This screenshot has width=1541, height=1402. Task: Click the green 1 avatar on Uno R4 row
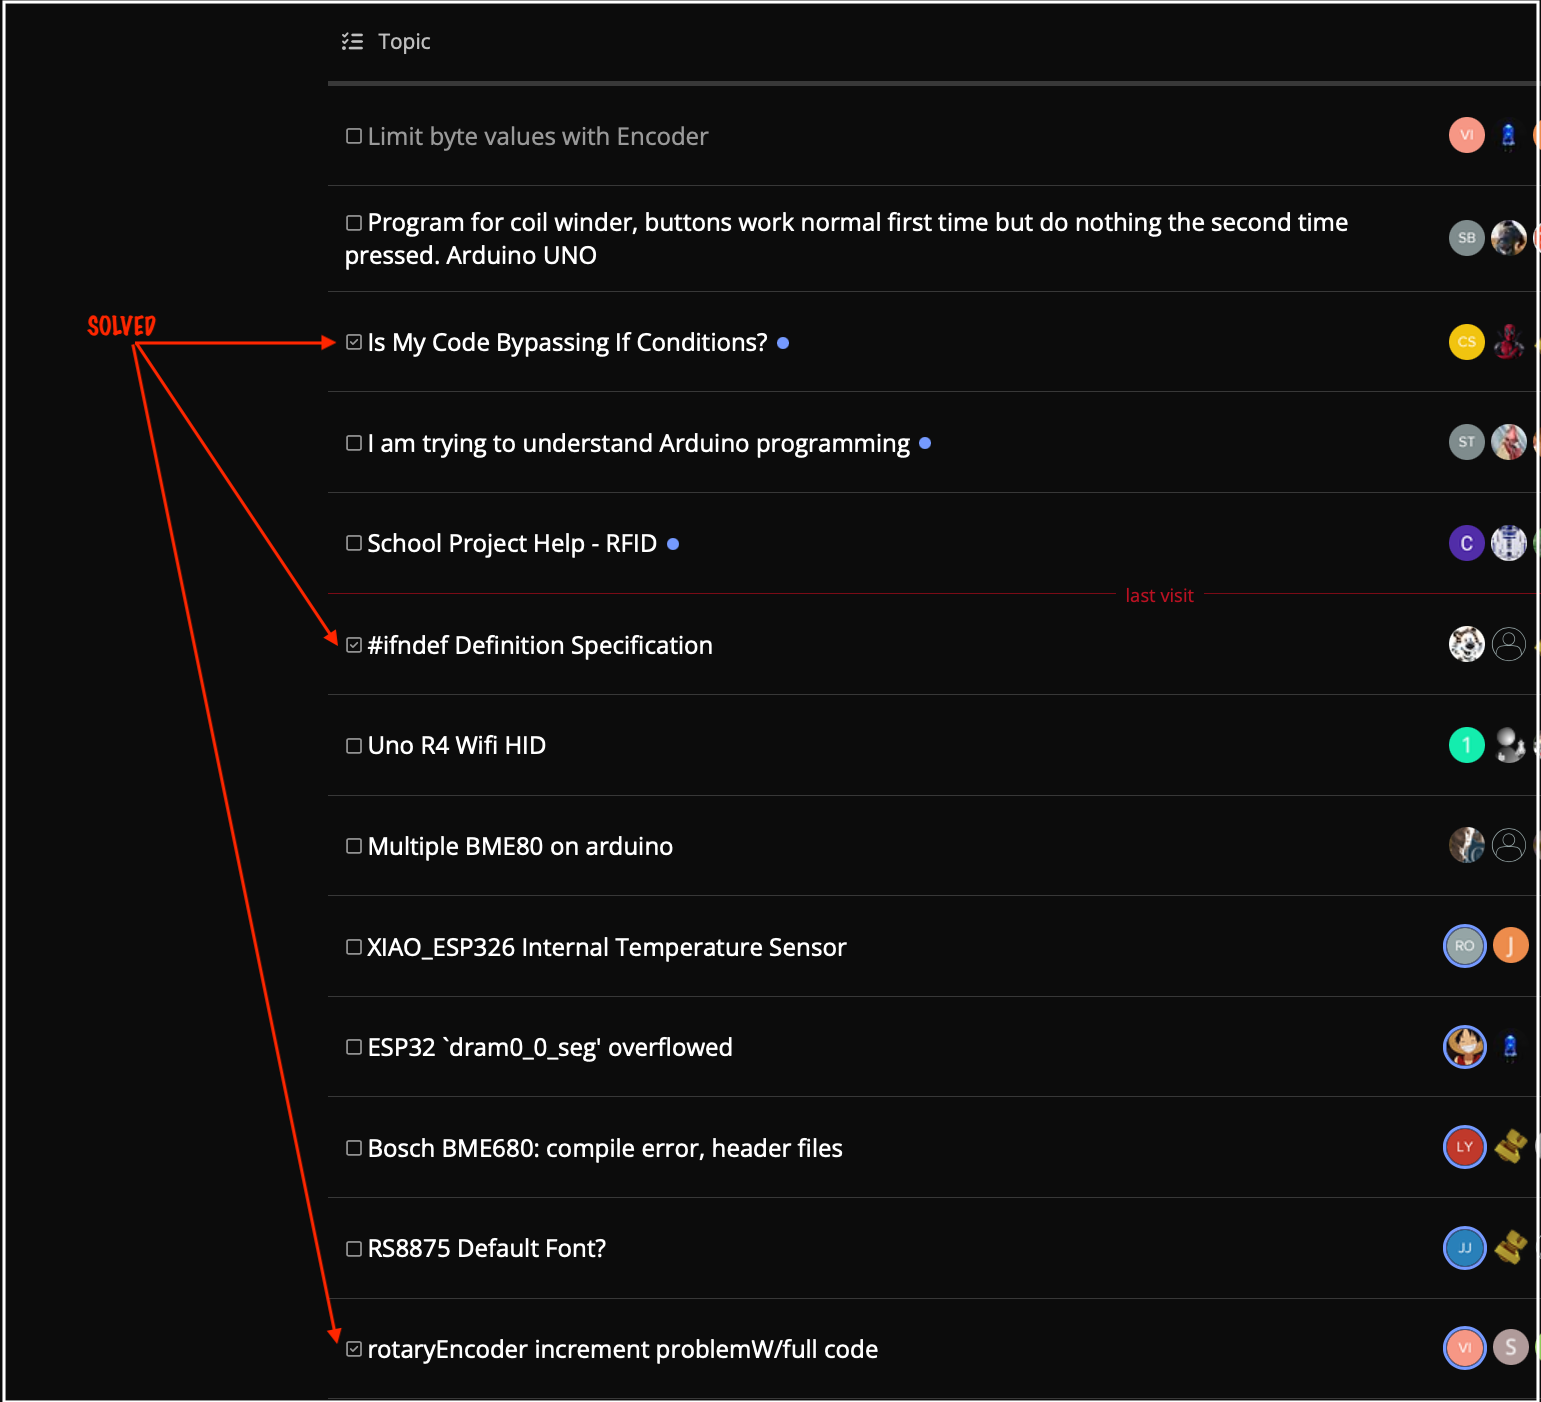click(x=1466, y=745)
